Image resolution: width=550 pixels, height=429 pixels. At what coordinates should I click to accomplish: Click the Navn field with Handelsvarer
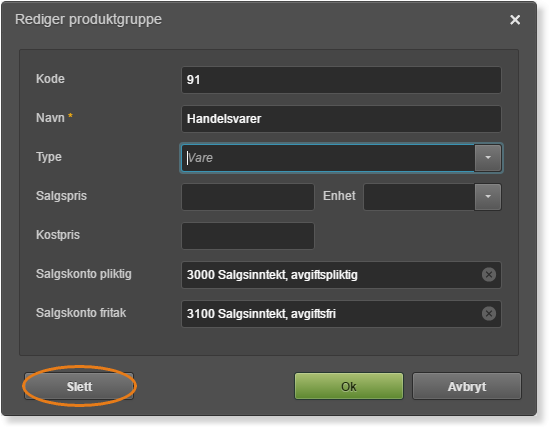[x=341, y=119]
